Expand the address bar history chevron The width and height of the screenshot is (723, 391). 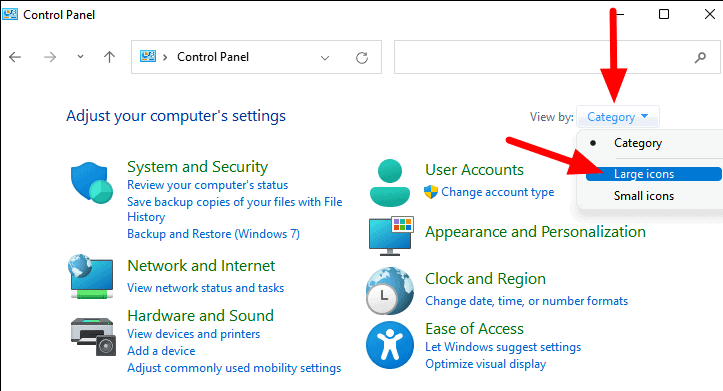pyautogui.click(x=325, y=58)
